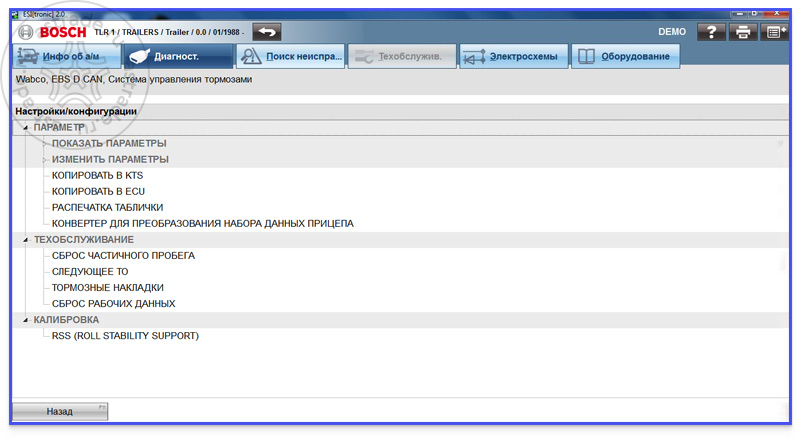Collapse the ПАРАМЕТР tree node
This screenshot has height=437, width=799.
click(x=25, y=128)
